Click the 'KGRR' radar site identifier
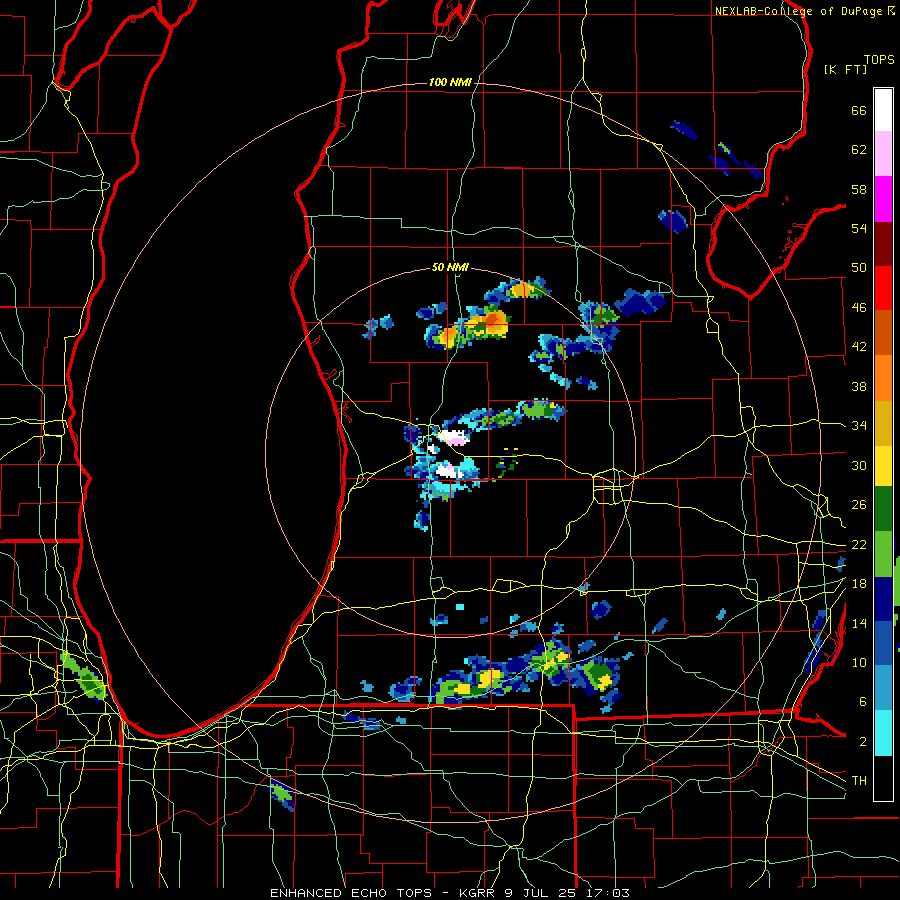The image size is (900, 900). tap(478, 893)
